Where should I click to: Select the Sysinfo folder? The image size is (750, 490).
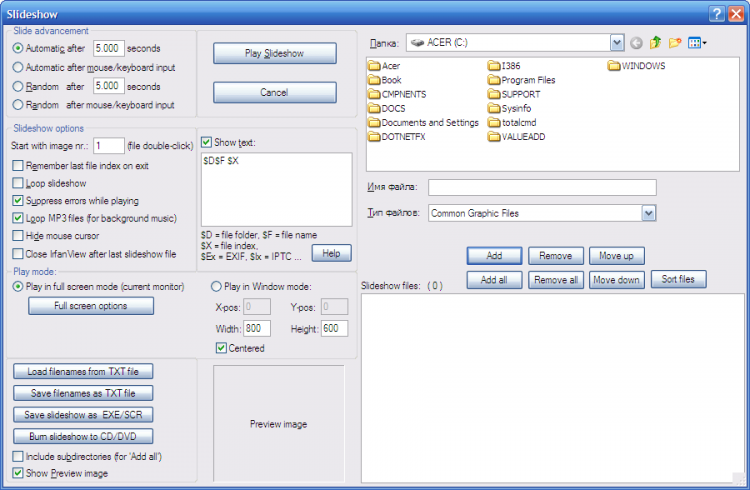pos(509,109)
